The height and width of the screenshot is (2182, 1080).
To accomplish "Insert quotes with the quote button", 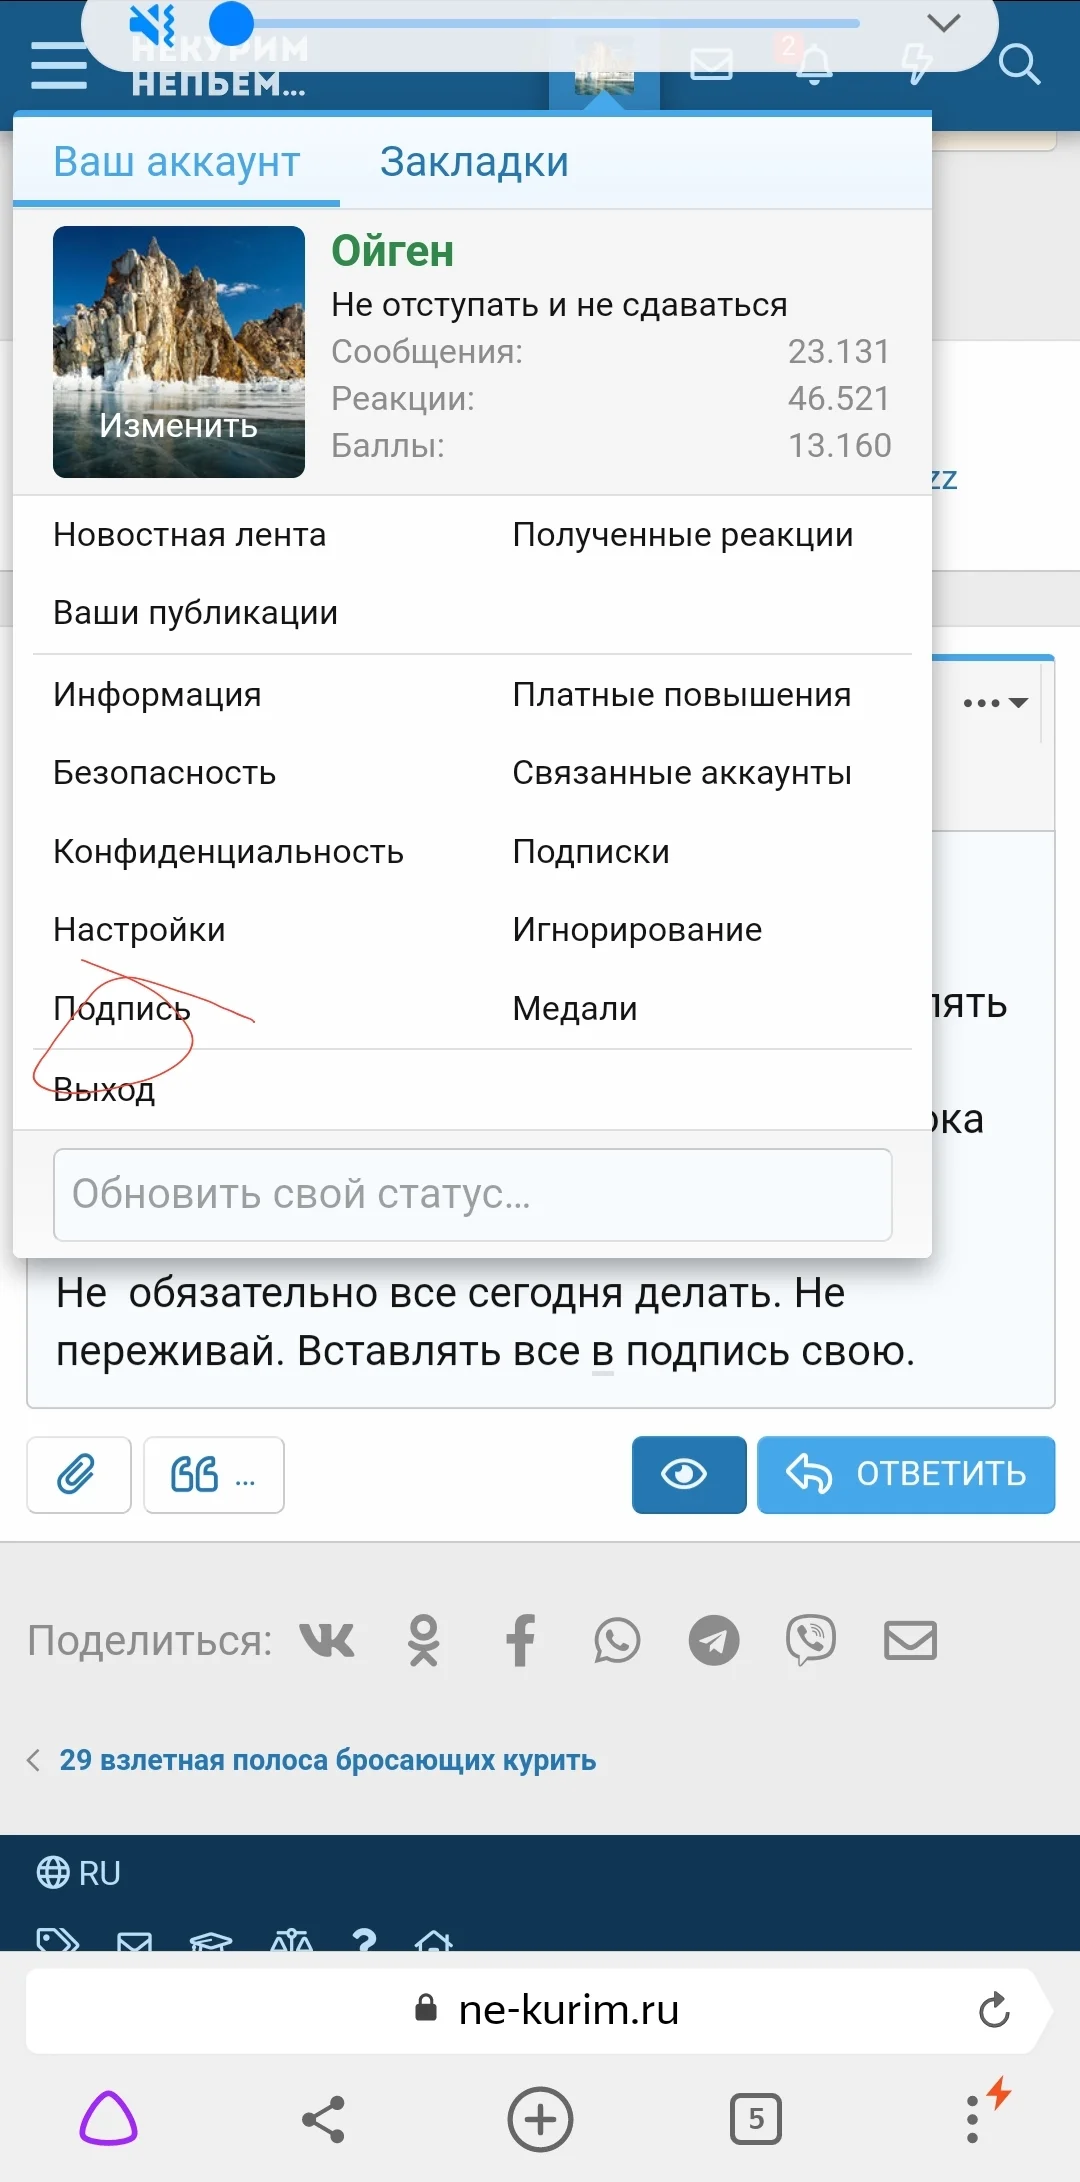I will click(214, 1475).
